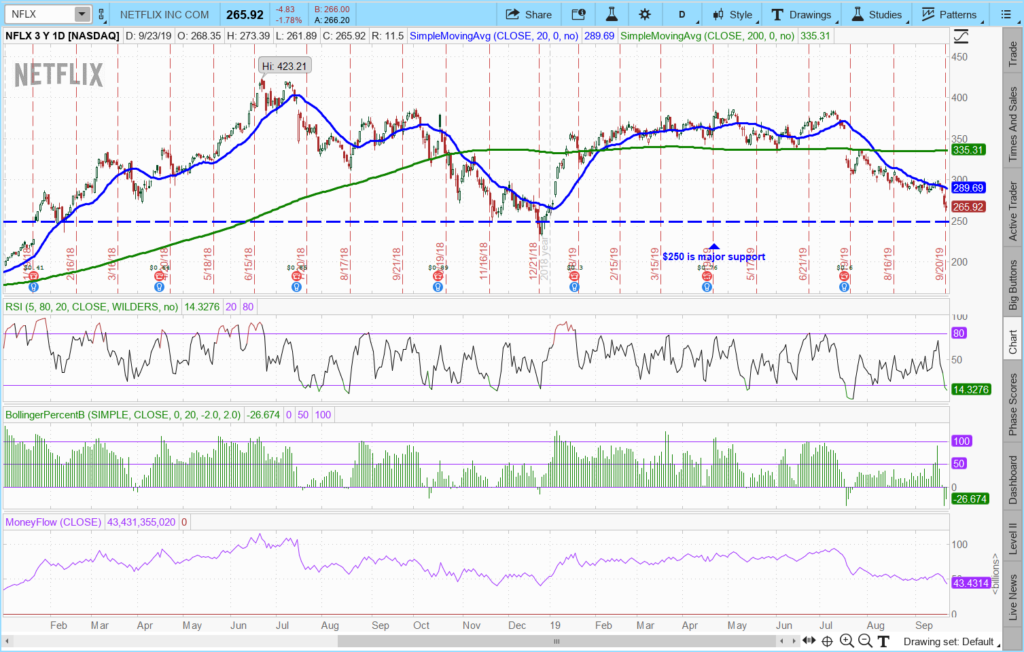The image size is (1024, 652).
Task: Open chart settings with the gear icon
Action: [x=644, y=14]
